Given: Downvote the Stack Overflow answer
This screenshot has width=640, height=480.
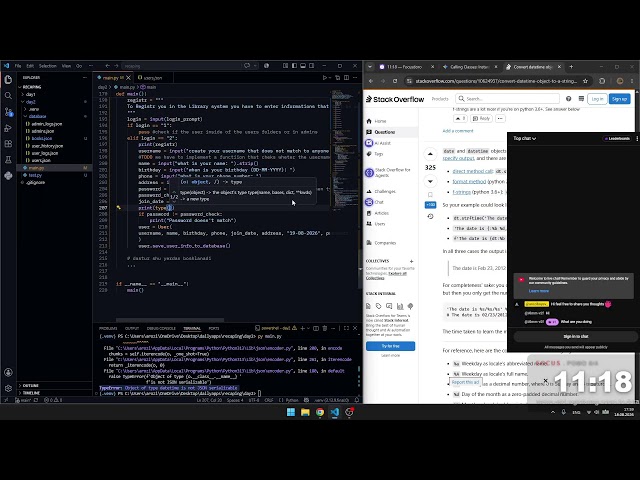Looking at the screenshot, I should point(430,181).
